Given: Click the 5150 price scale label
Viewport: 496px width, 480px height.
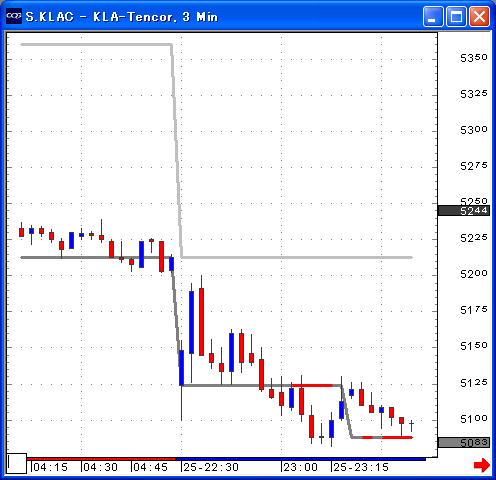Looking at the screenshot, I should coord(474,346).
